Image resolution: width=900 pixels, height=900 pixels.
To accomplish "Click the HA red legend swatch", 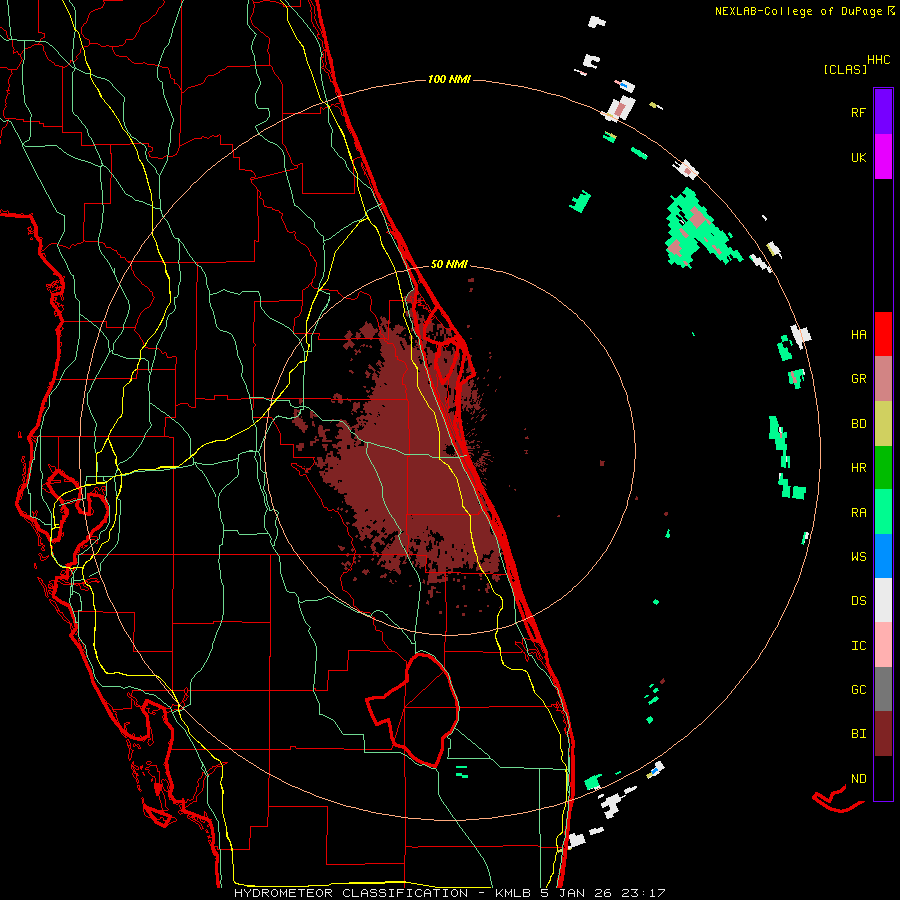I will pyautogui.click(x=883, y=334).
